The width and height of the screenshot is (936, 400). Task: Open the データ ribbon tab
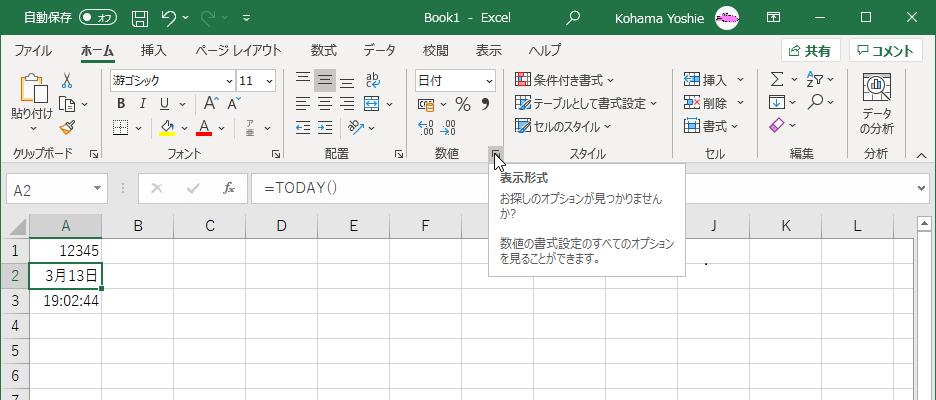point(379,50)
